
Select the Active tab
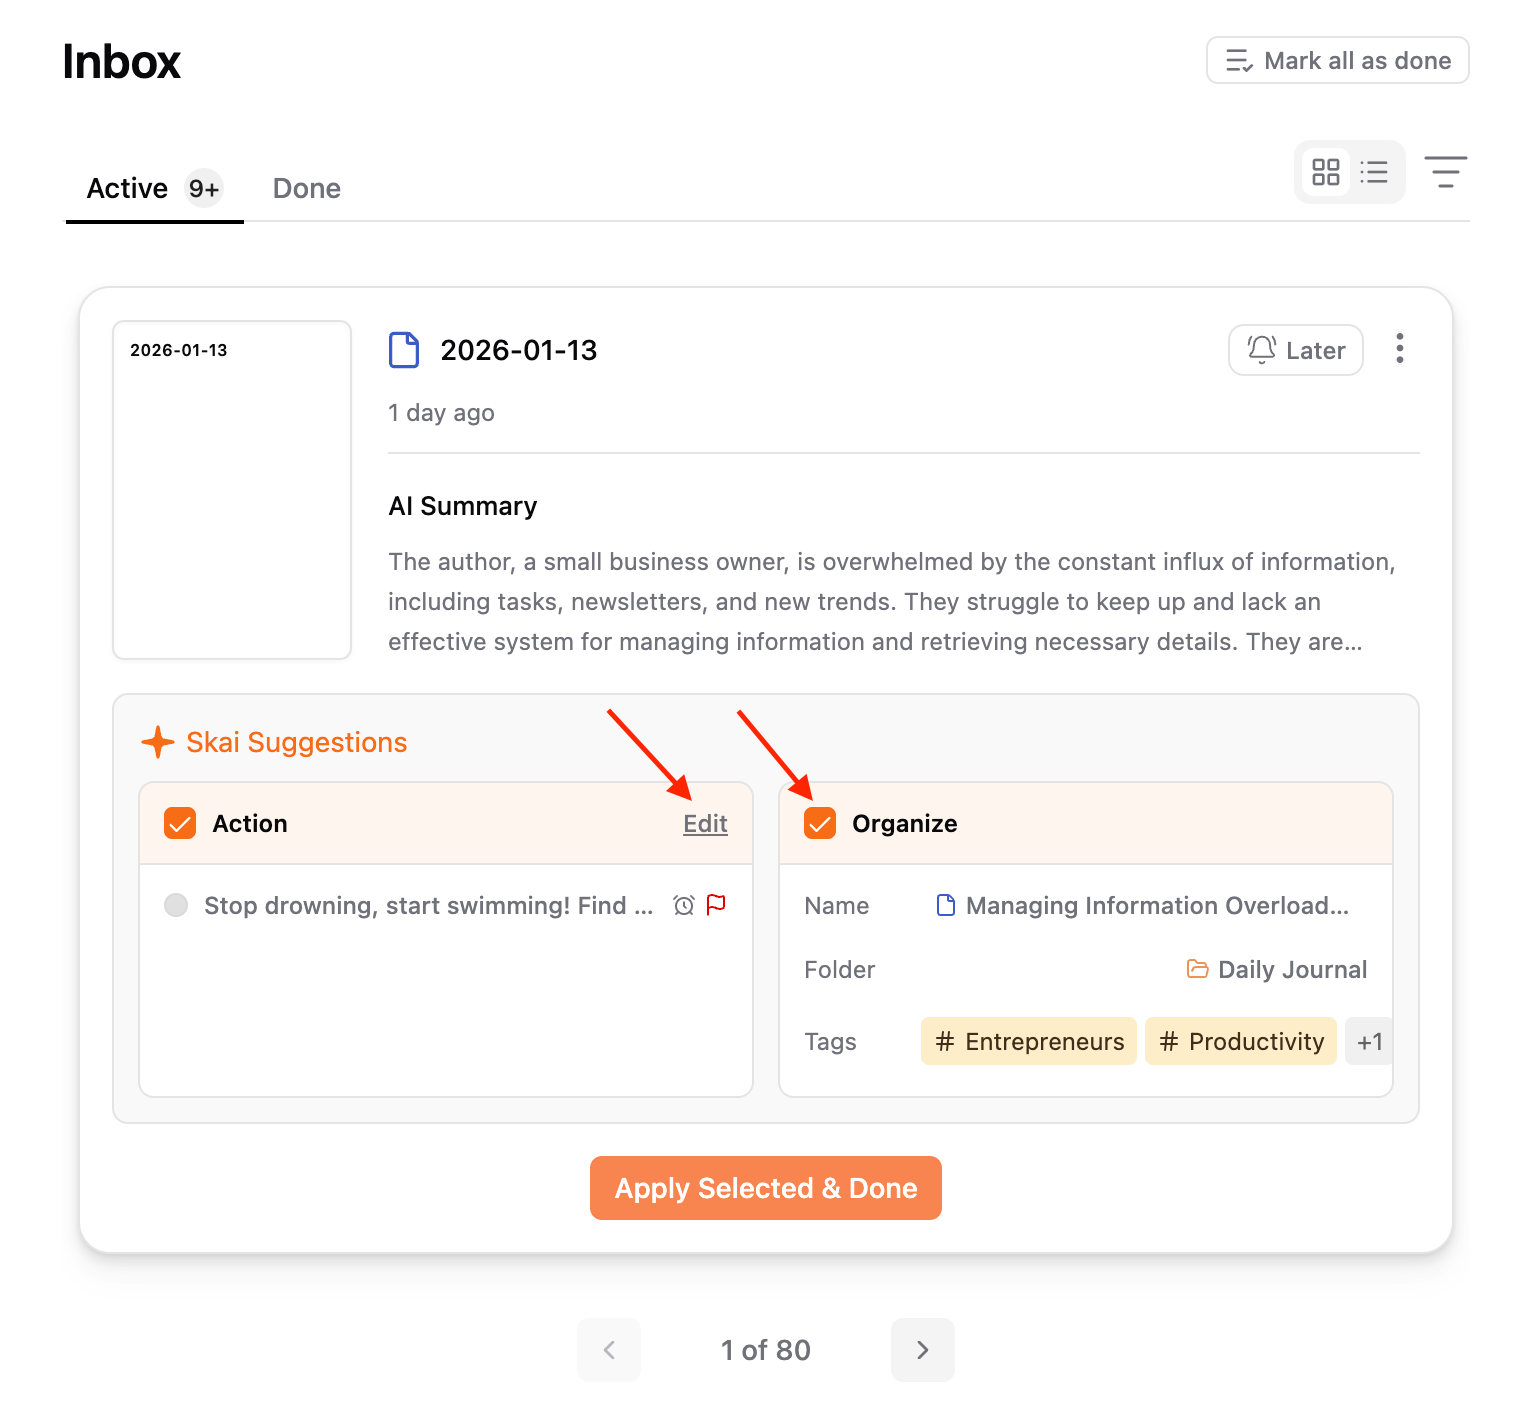154,188
